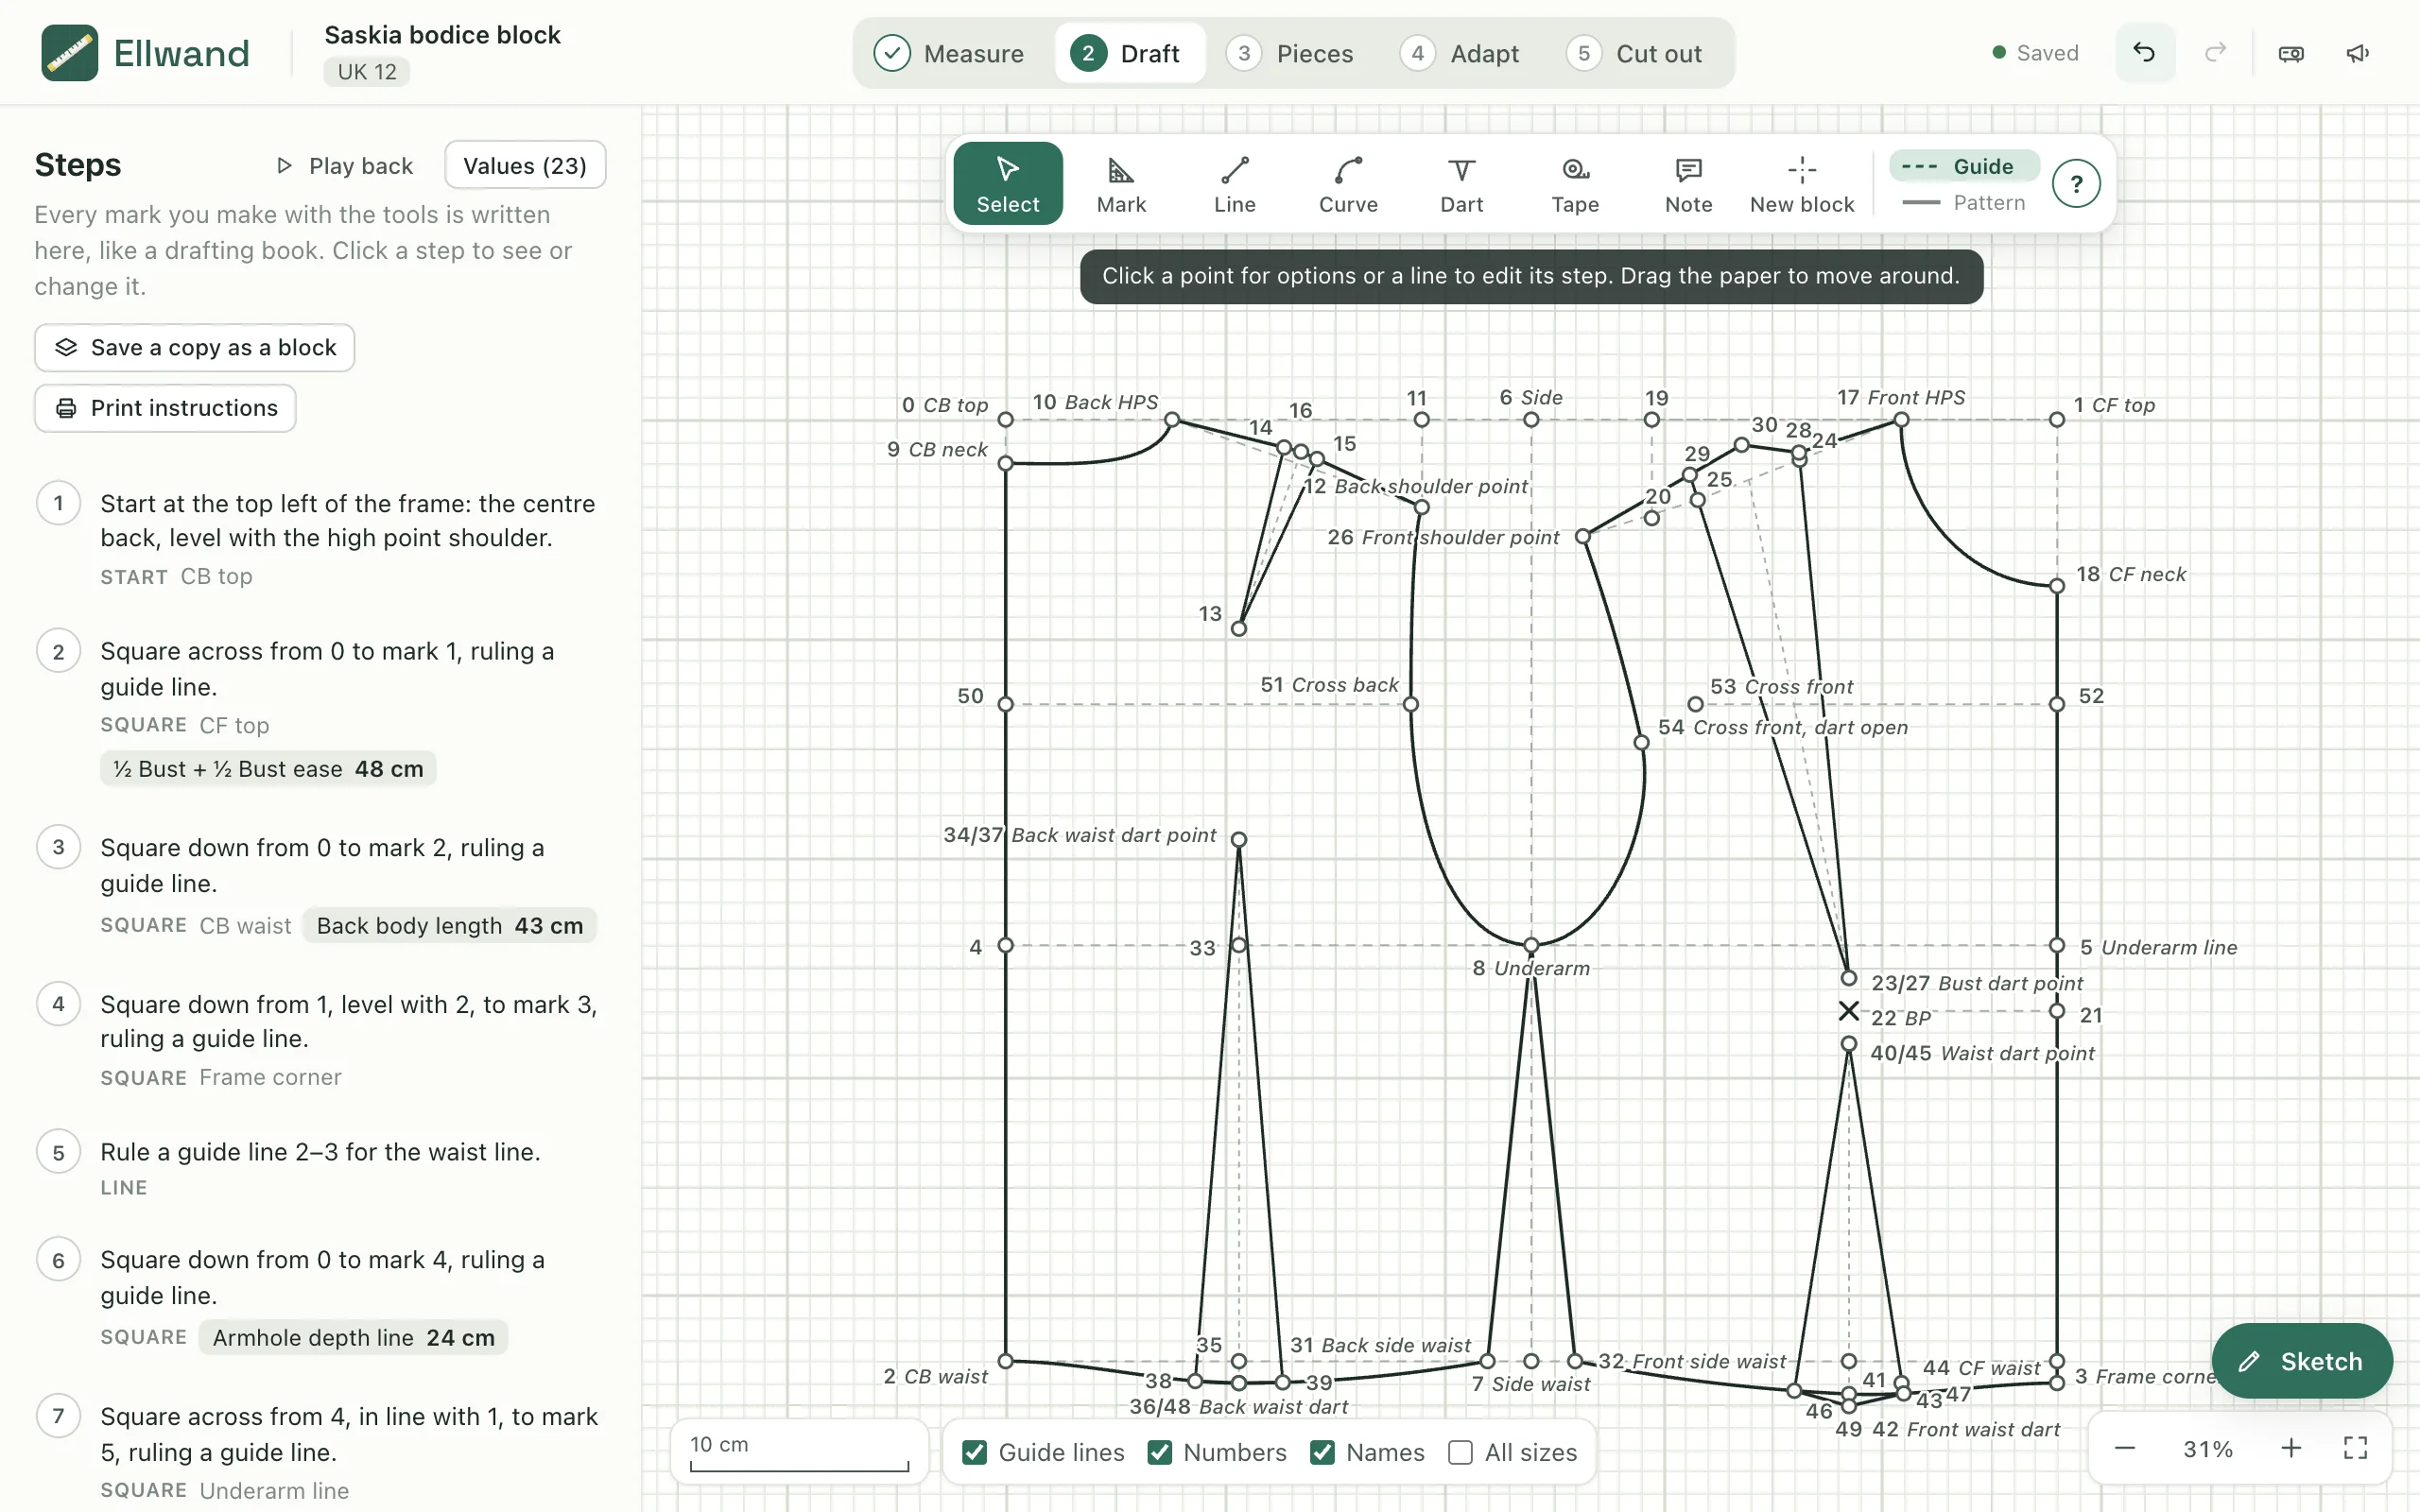
Task: Select the Mark tool
Action: pos(1121,184)
